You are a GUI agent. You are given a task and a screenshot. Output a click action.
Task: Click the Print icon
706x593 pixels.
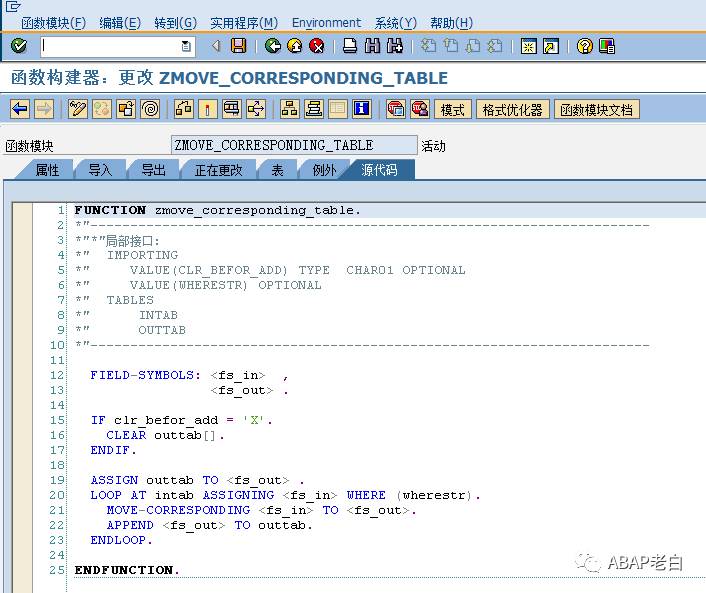350,46
